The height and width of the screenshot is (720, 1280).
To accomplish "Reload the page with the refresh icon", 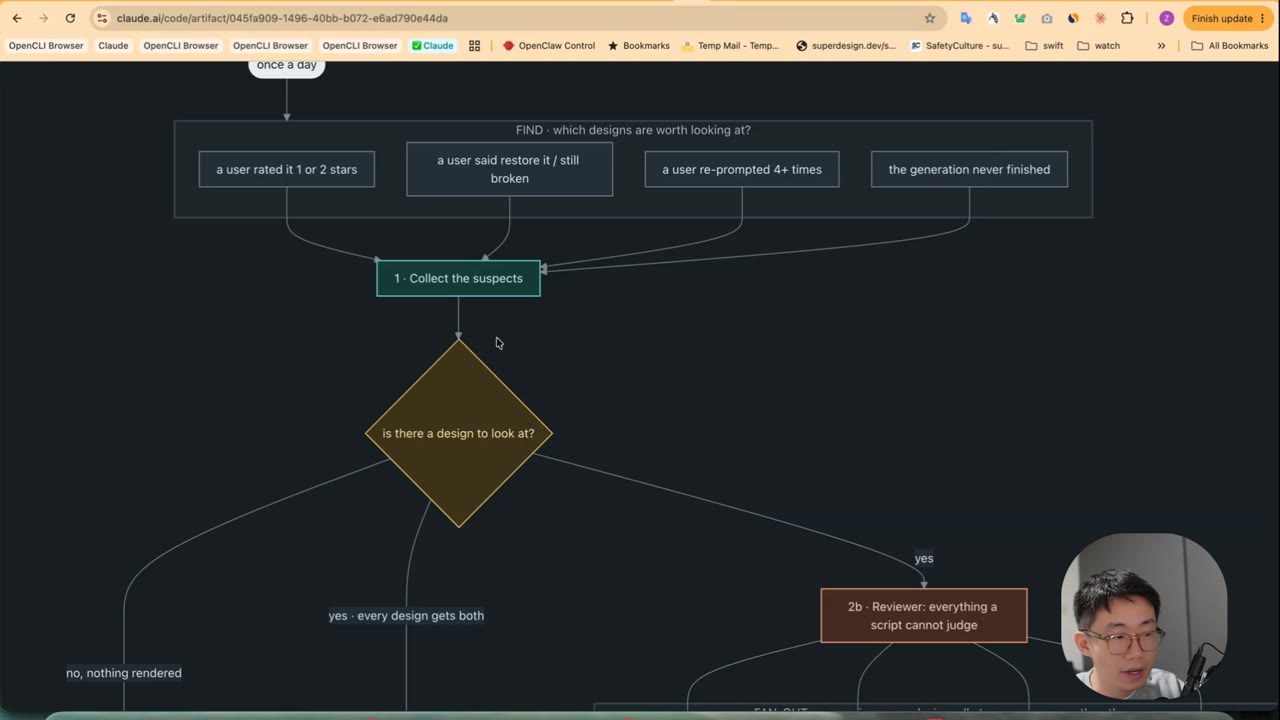I will (x=70, y=18).
